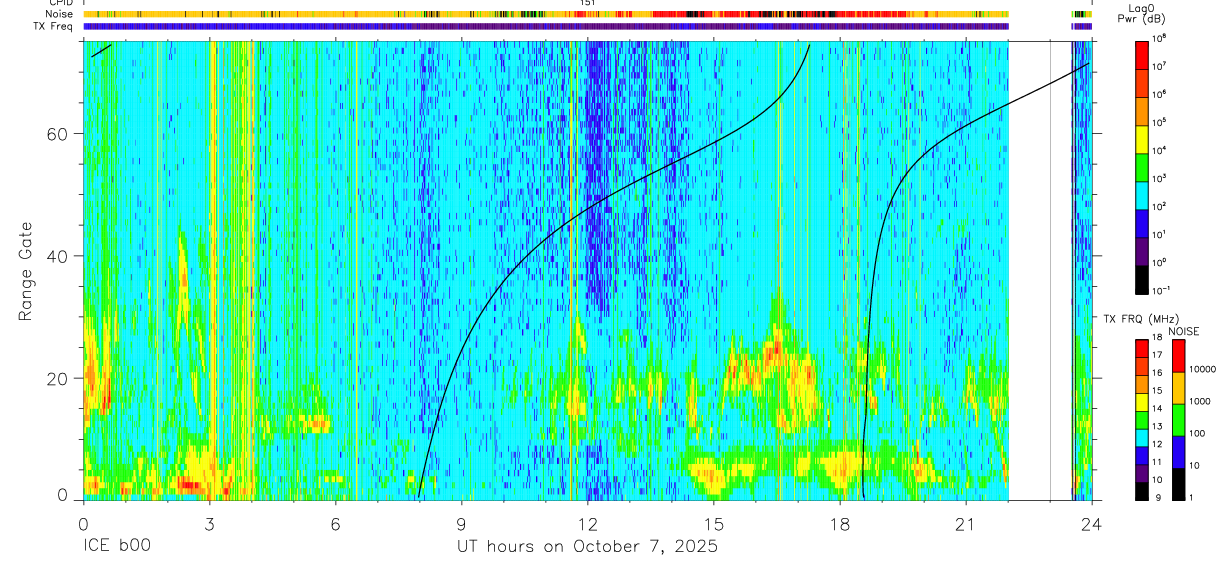1228x567 pixels.
Task: Click x-axis tick label 3
Action: pos(209,524)
